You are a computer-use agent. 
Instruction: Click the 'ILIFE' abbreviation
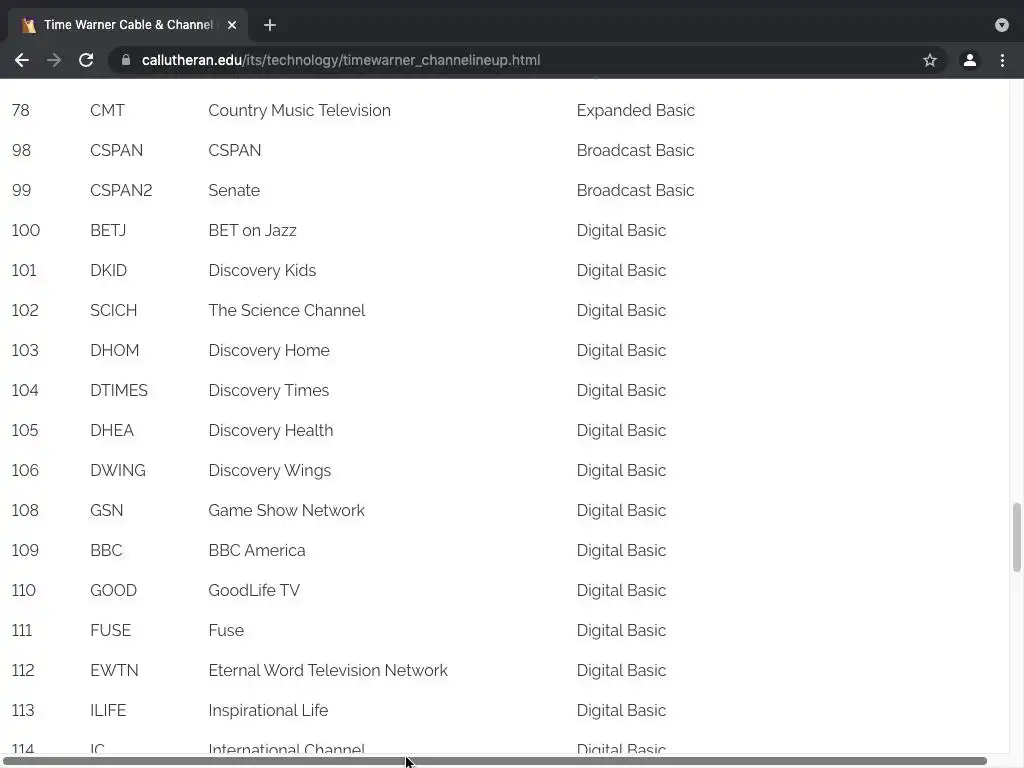tap(108, 711)
